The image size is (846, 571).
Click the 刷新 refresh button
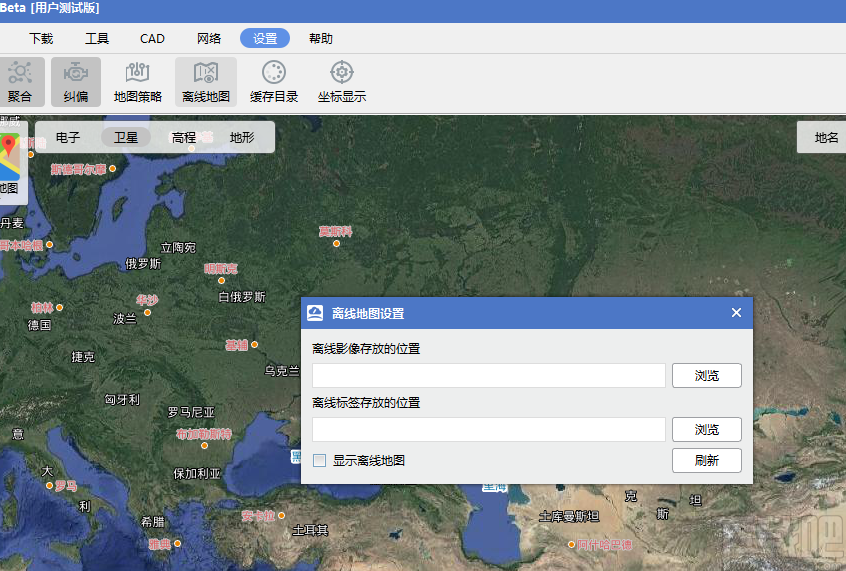706,460
